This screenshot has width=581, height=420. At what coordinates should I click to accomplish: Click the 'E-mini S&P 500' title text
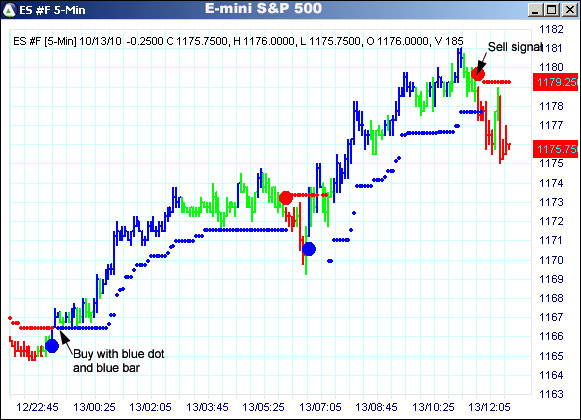(x=263, y=9)
